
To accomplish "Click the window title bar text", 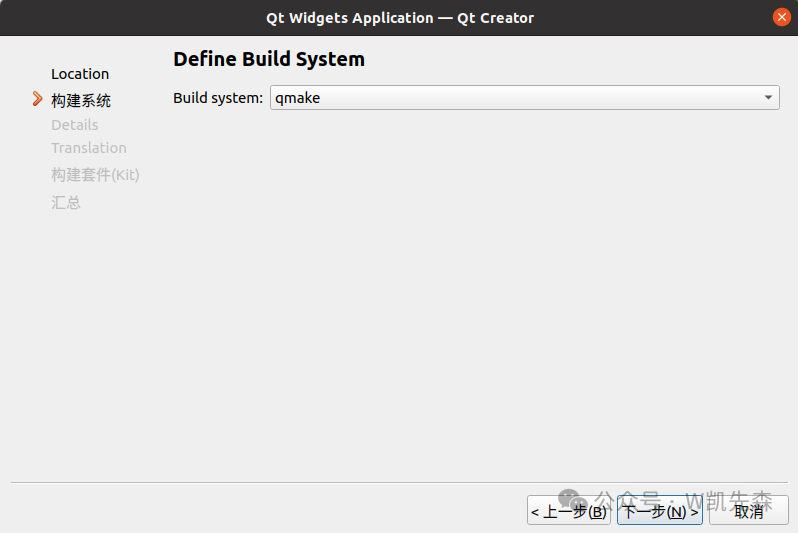I will point(399,17).
